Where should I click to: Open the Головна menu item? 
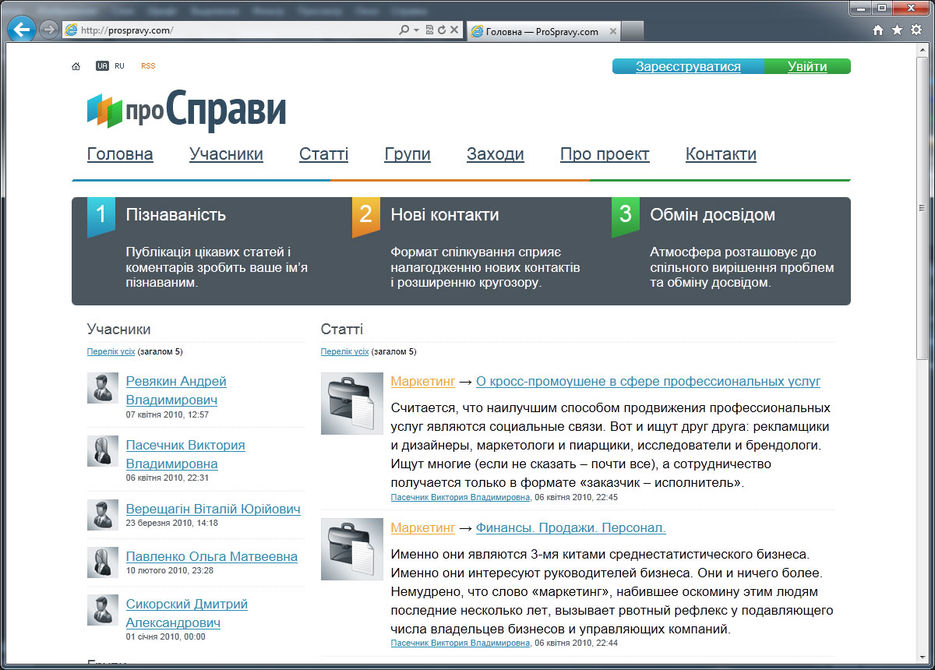[120, 154]
